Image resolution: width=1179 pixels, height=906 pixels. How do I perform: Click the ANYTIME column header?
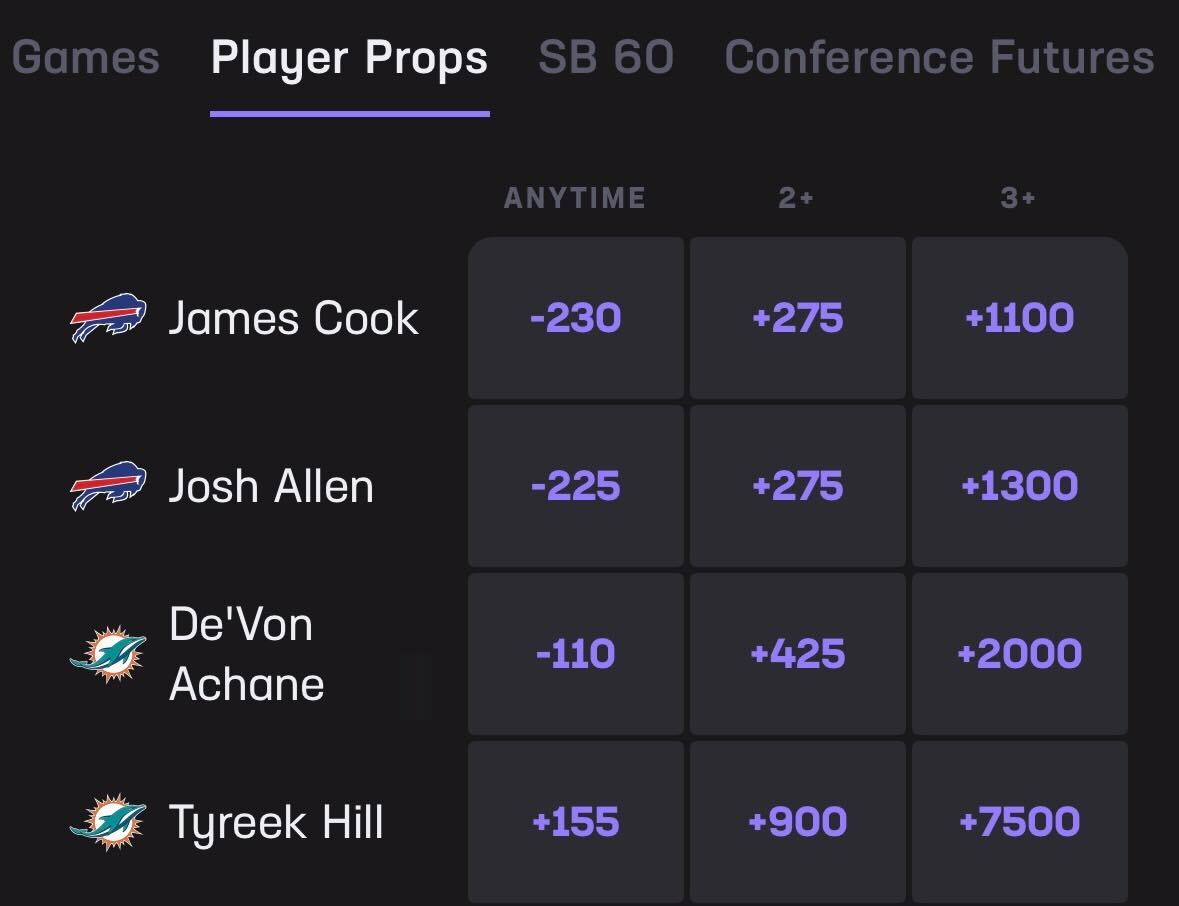575,197
